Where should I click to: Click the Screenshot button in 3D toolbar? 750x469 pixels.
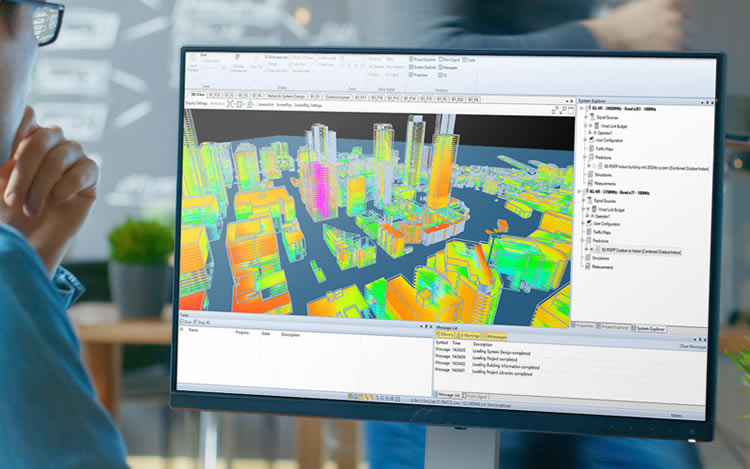tap(266, 104)
